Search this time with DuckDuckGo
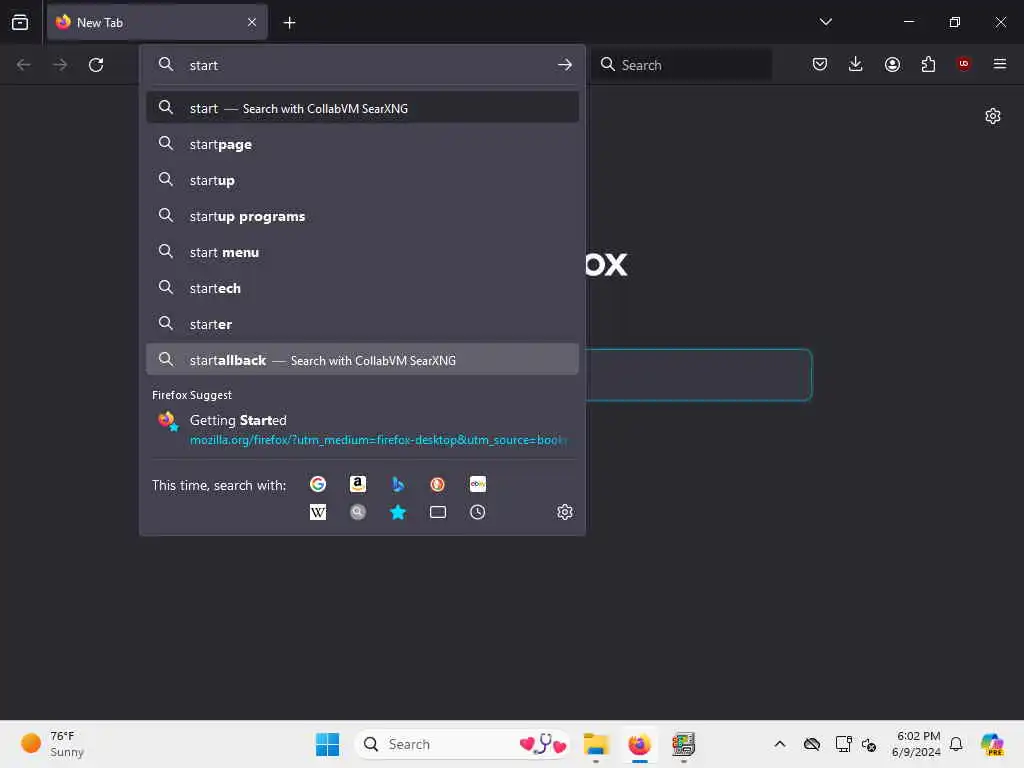 point(438,484)
